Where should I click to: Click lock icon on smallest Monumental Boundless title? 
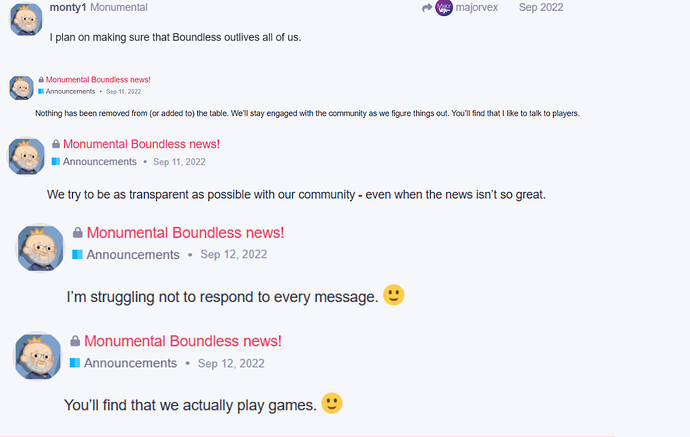41,80
